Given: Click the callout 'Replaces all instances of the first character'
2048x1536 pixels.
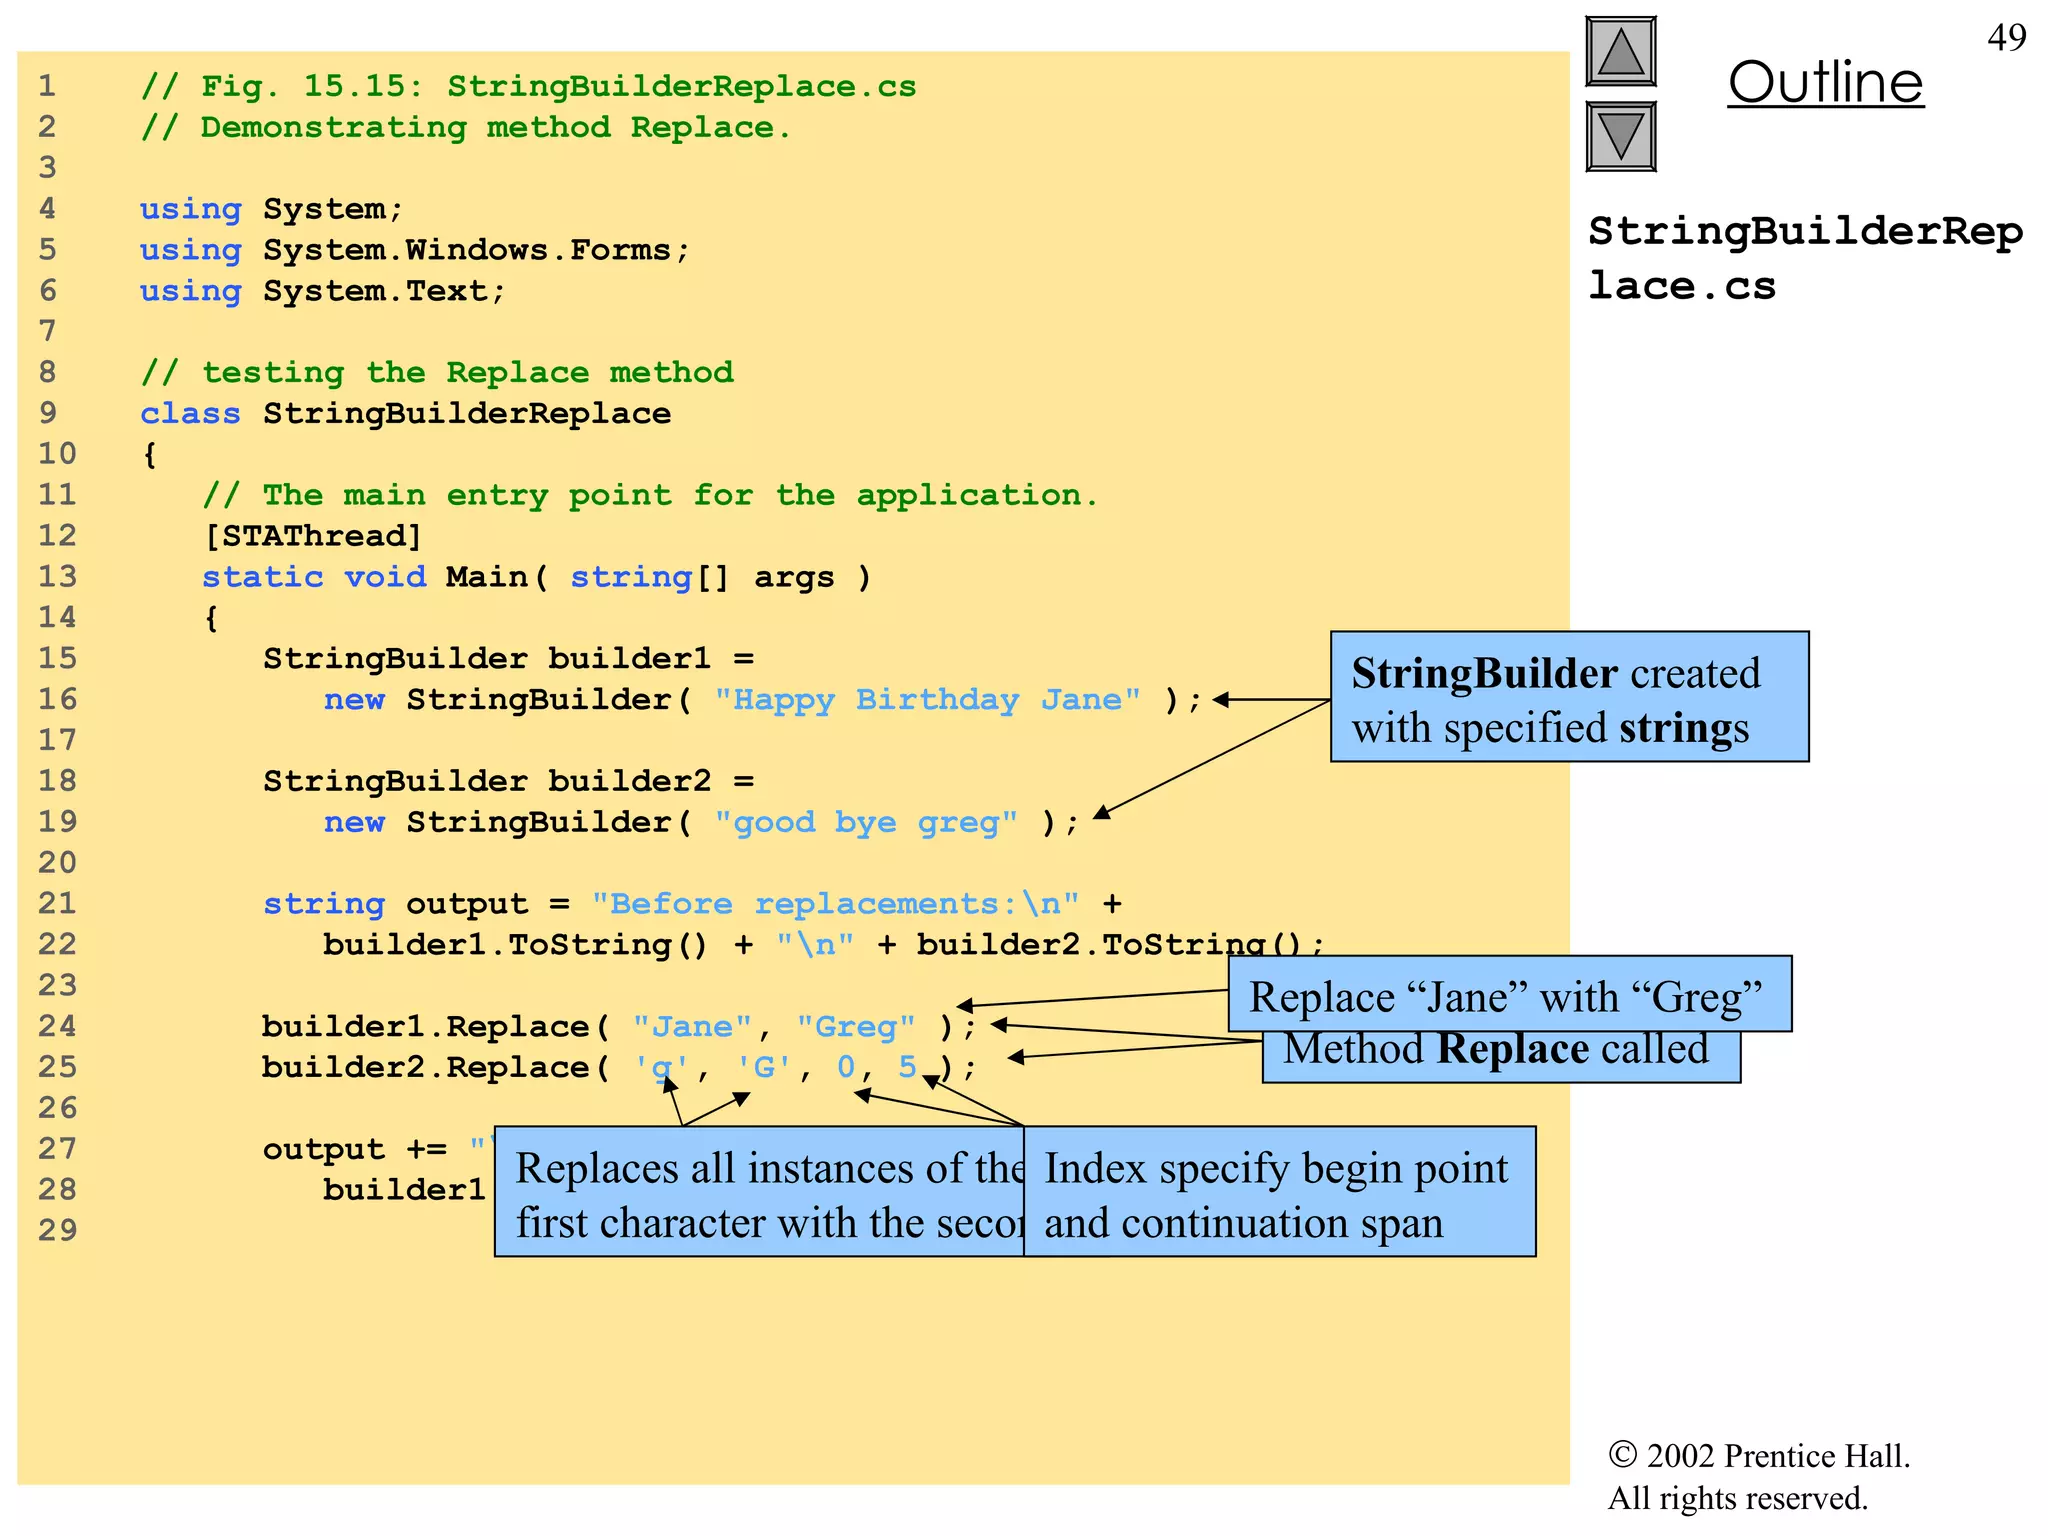Looking at the screenshot, I should (x=760, y=1192).
